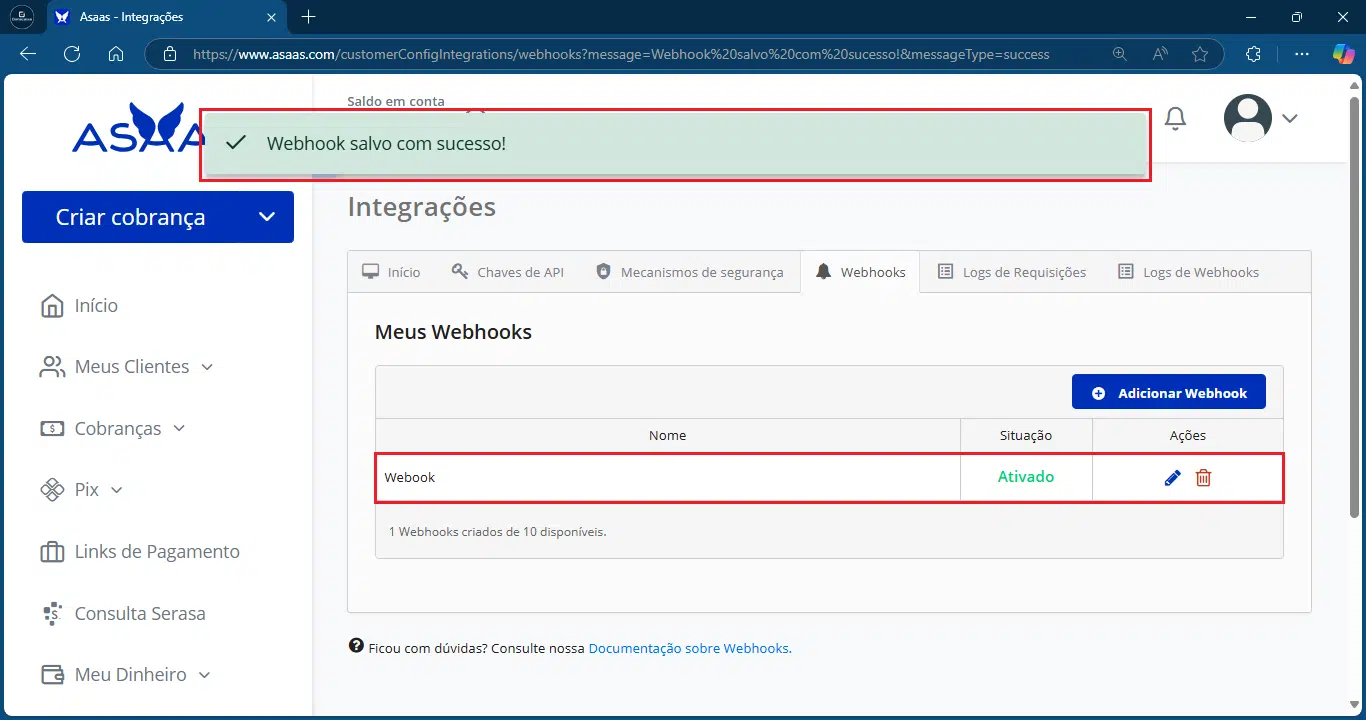
Task: Click the read aloud icon
Action: tap(1160, 54)
